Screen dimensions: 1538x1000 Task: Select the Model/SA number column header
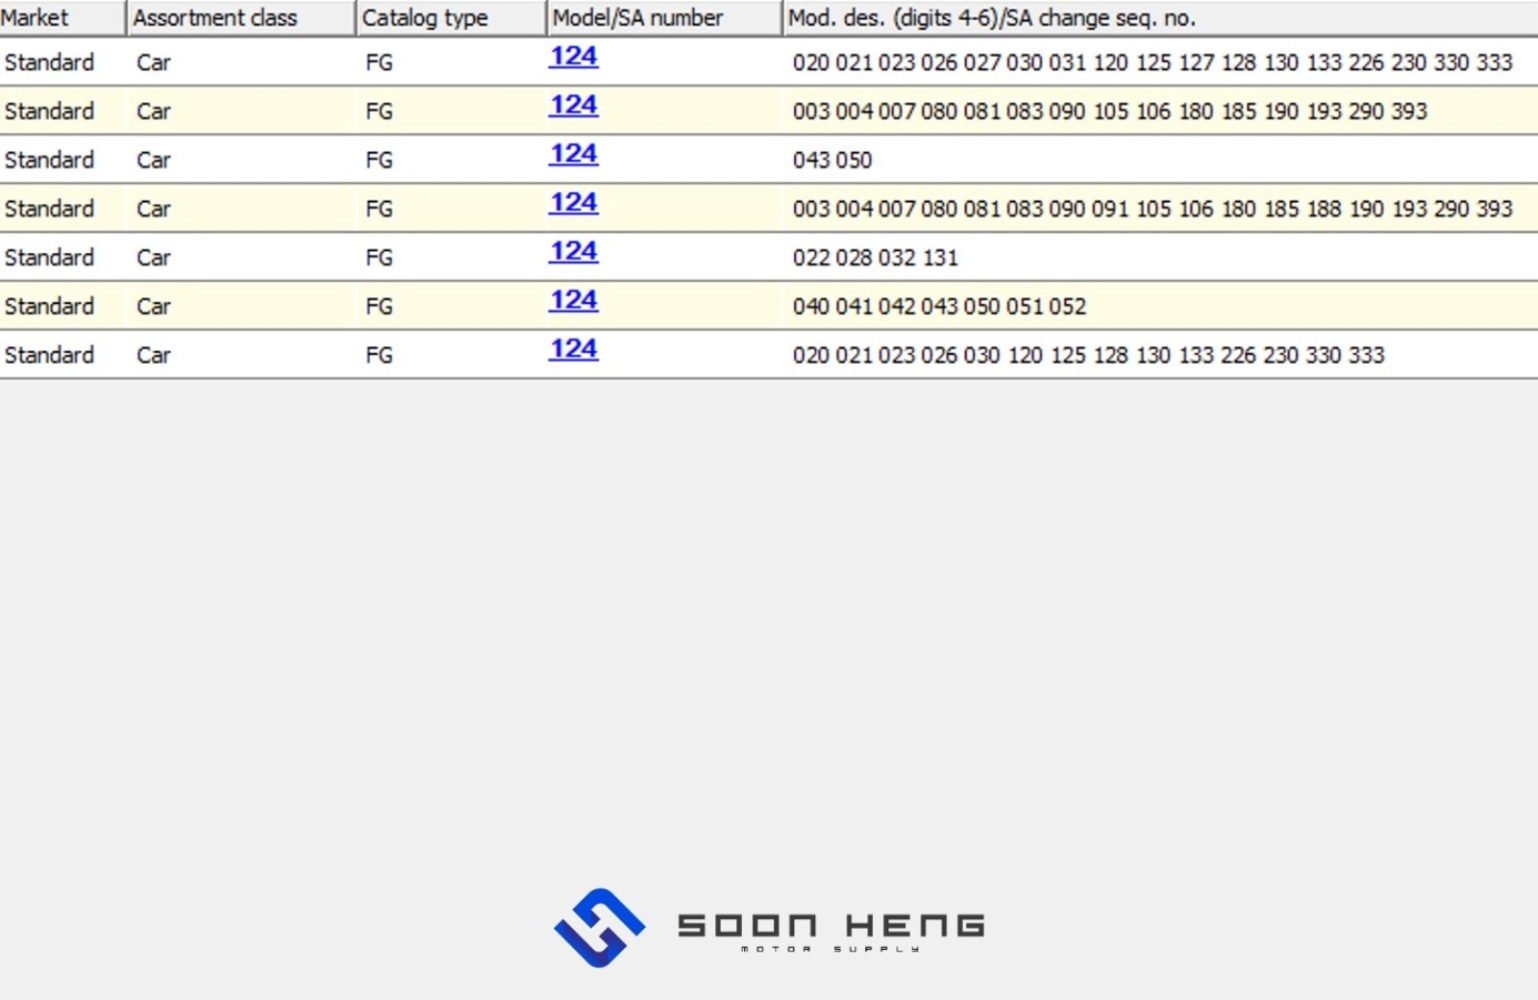[x=665, y=18]
